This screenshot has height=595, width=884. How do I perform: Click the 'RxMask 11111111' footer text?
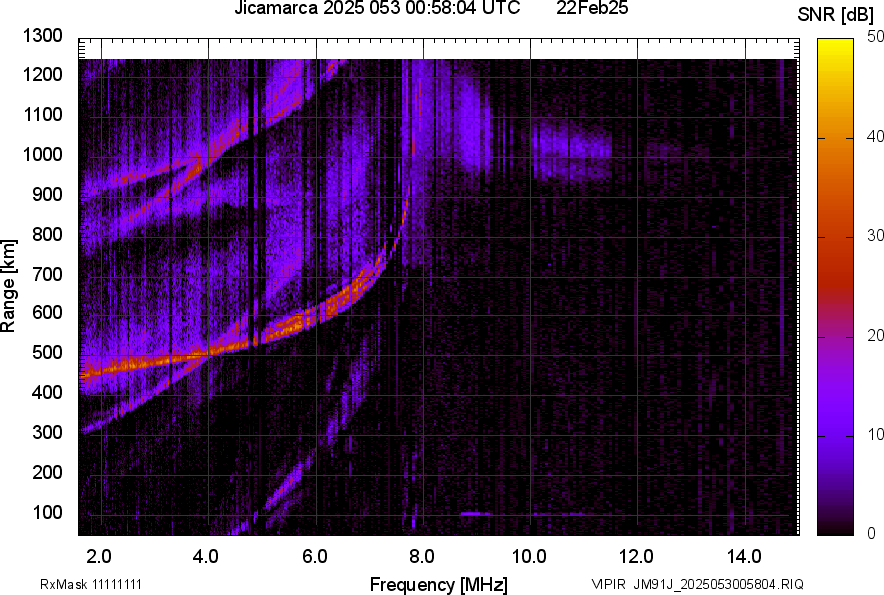tap(91, 584)
